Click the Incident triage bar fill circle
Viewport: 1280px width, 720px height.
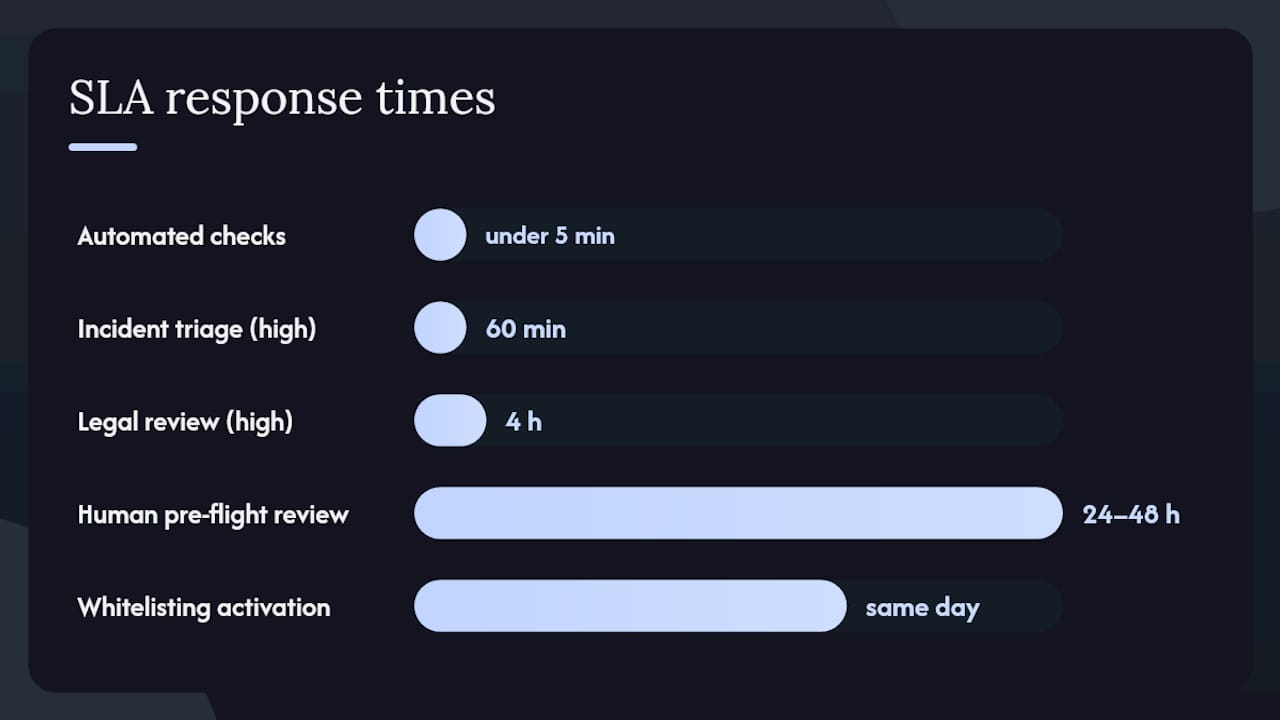tap(440, 328)
